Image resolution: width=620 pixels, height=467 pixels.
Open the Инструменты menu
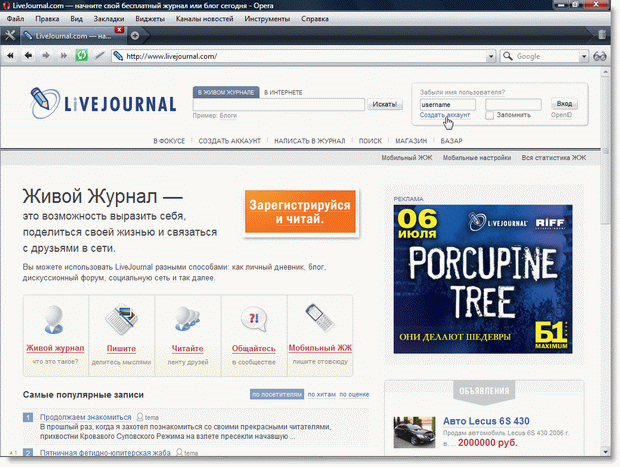[x=267, y=19]
